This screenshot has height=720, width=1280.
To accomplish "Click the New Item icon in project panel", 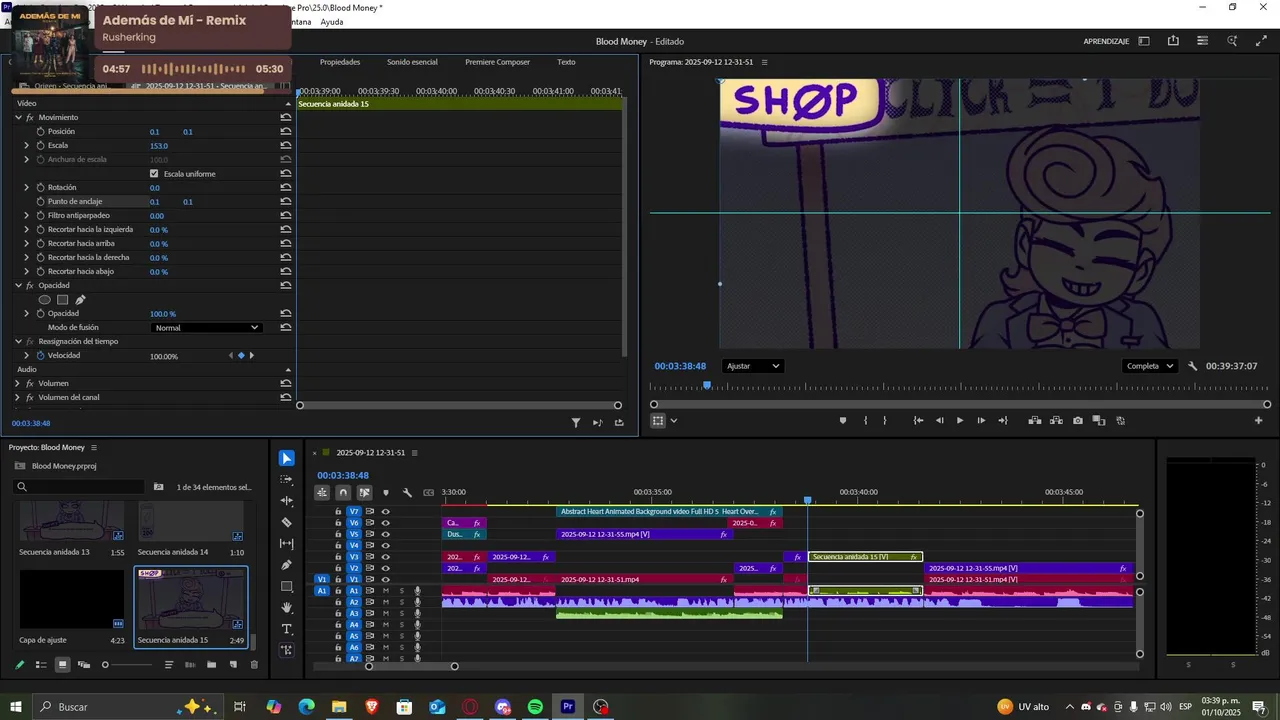I will pos(233,664).
